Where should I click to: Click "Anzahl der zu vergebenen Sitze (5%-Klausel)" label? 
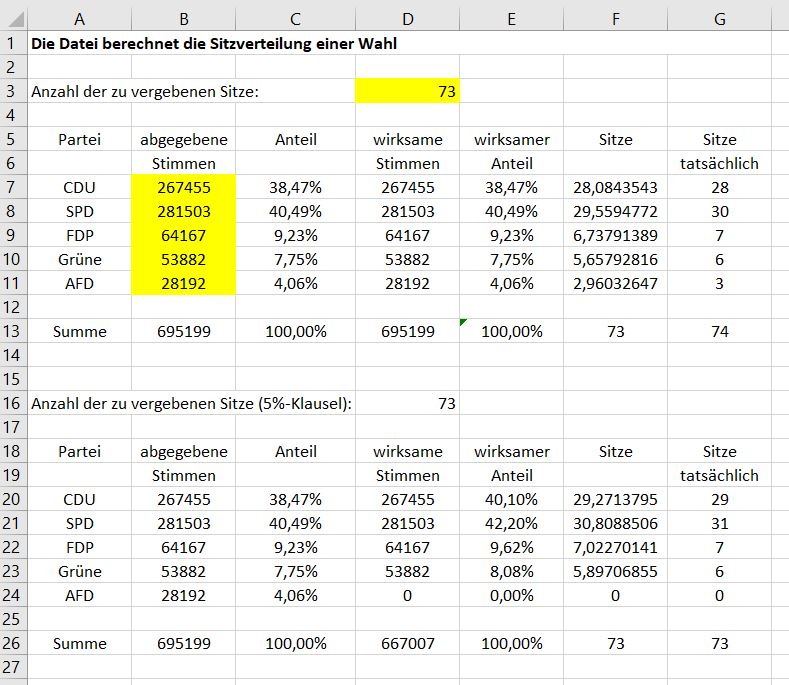pyautogui.click(x=191, y=403)
